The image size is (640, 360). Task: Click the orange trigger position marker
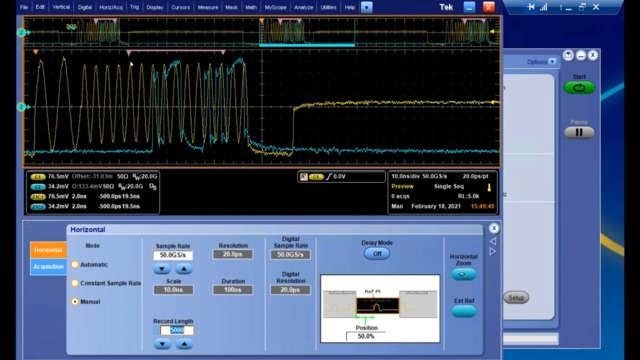(36, 52)
